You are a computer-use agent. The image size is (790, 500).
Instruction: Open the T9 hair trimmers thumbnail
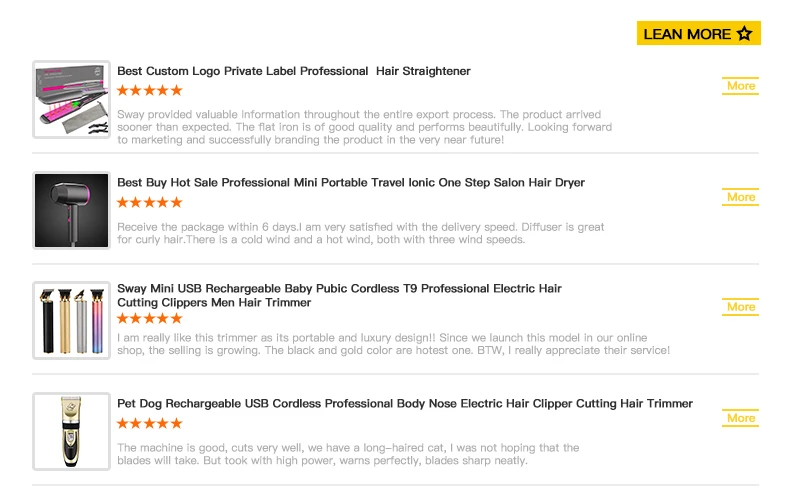point(71,320)
